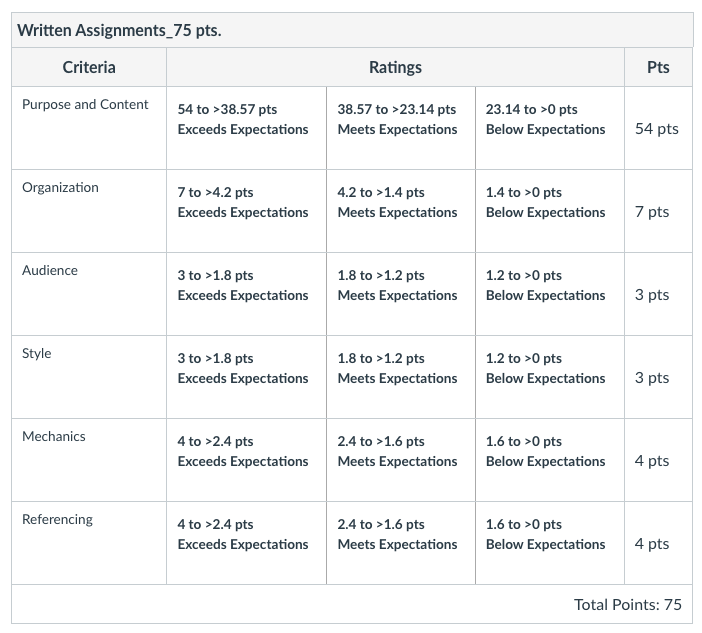Select Meets Expectations for Mechanics
Viewport: 702px width, 633px height.
click(401, 460)
